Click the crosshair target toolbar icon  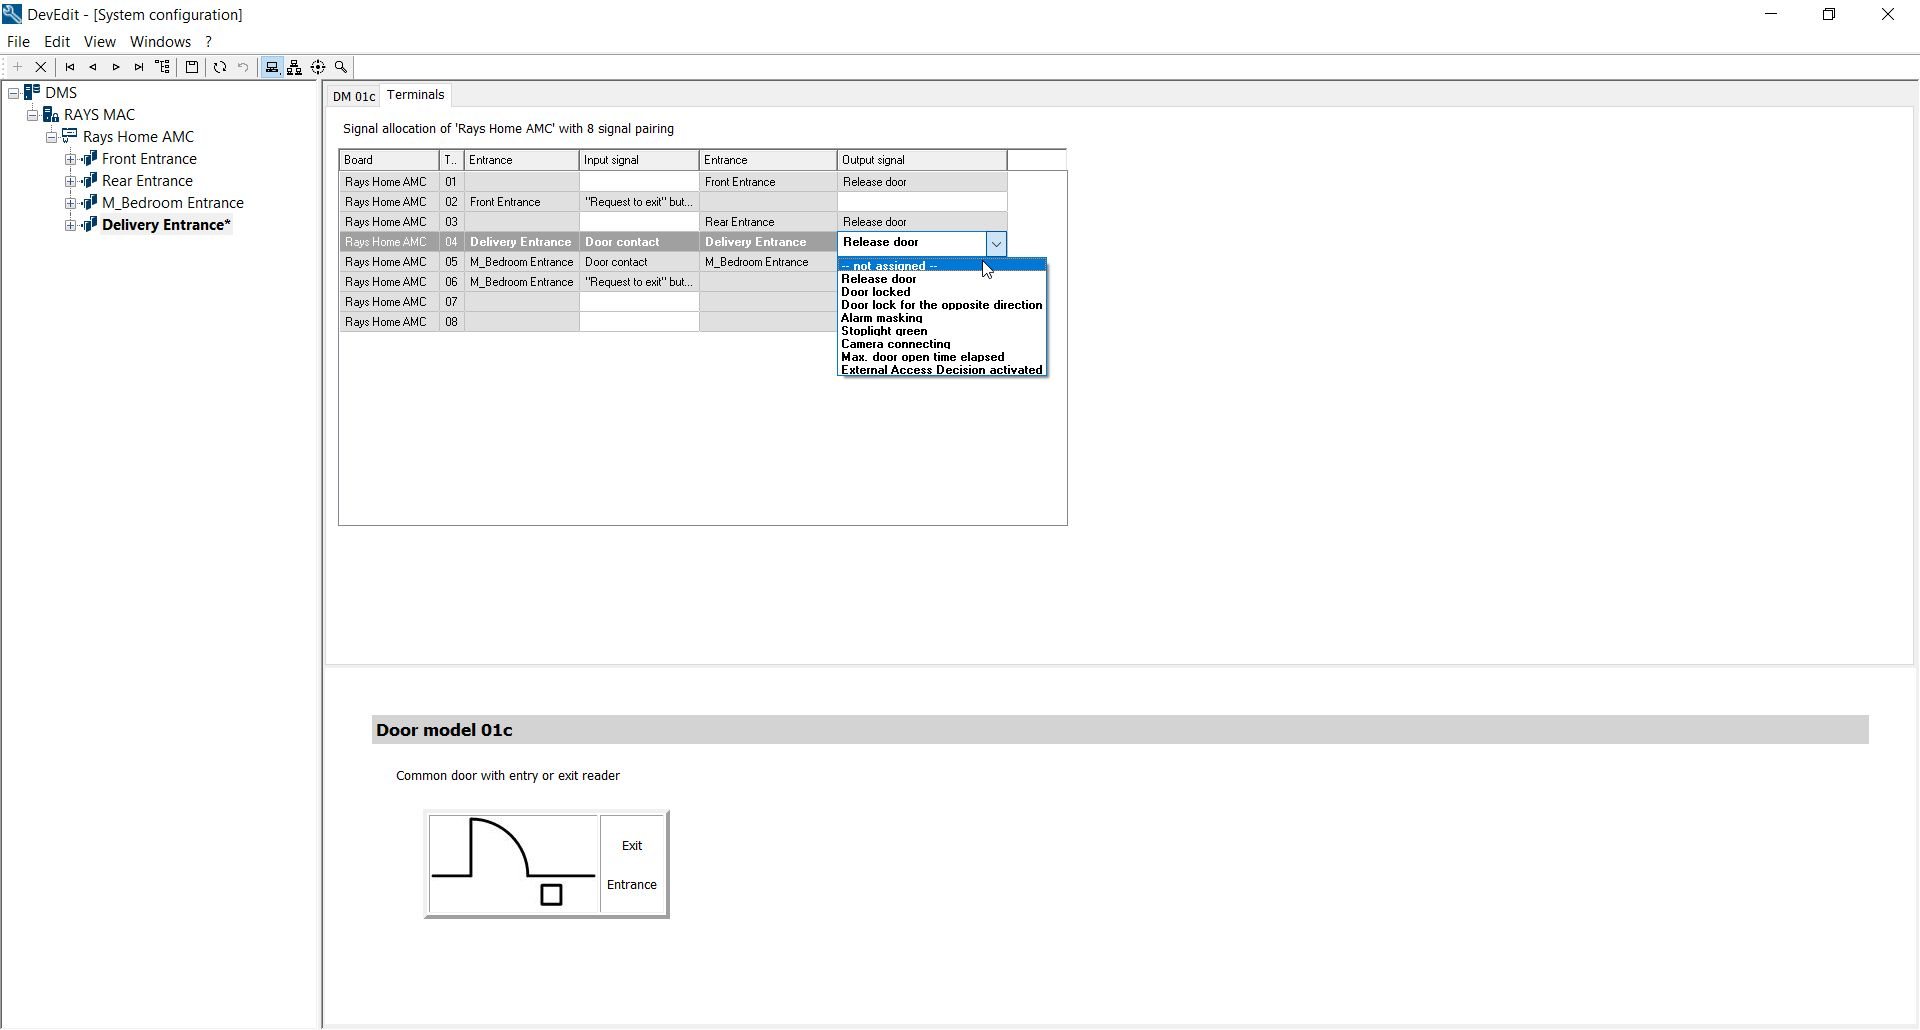point(318,67)
